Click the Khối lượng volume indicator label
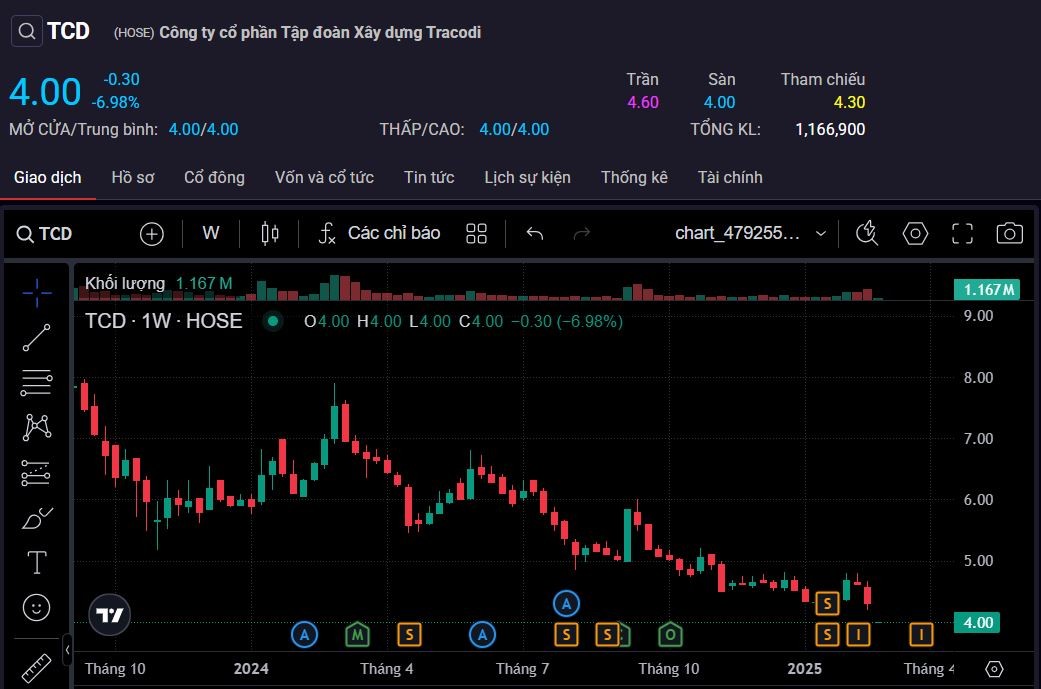The width and height of the screenshot is (1041, 689). [x=125, y=283]
